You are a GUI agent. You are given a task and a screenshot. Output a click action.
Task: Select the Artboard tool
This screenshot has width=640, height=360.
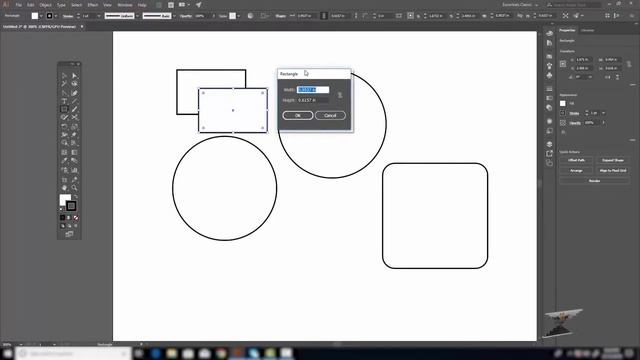[x=64, y=180]
